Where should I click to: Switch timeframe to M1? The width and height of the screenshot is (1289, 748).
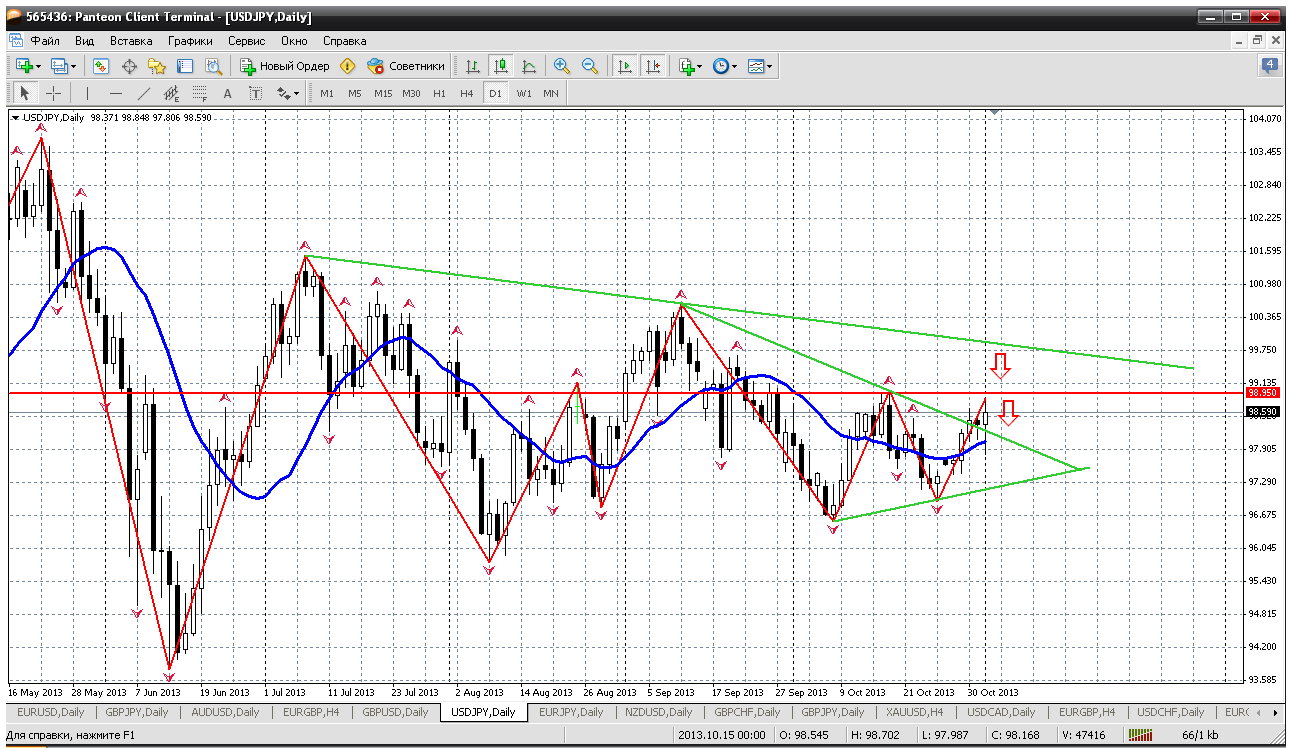[x=327, y=93]
